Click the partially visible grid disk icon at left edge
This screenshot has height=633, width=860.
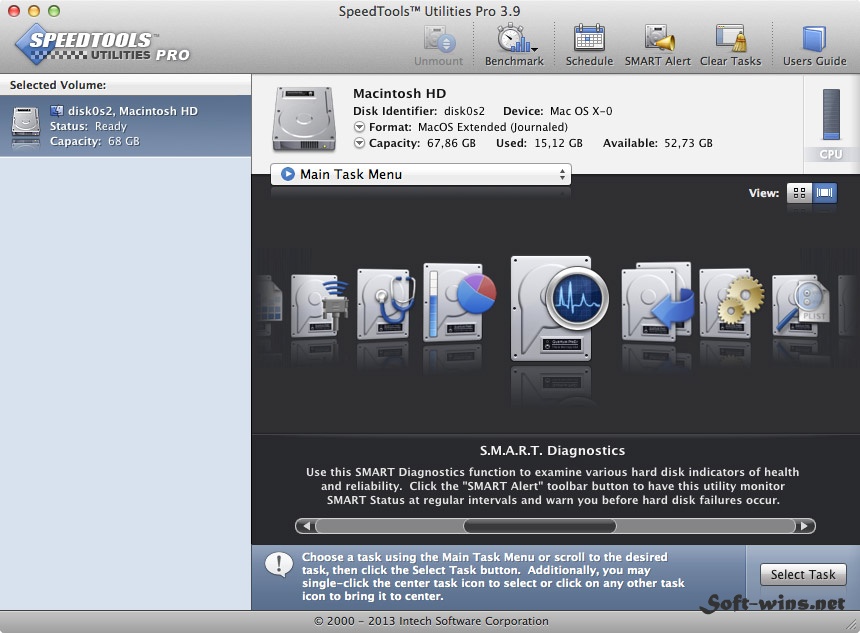[270, 306]
